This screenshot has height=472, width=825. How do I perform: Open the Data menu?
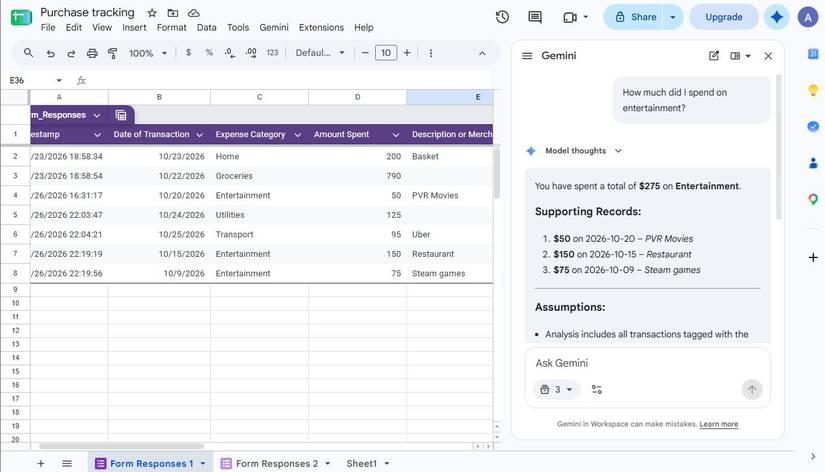[x=206, y=27]
